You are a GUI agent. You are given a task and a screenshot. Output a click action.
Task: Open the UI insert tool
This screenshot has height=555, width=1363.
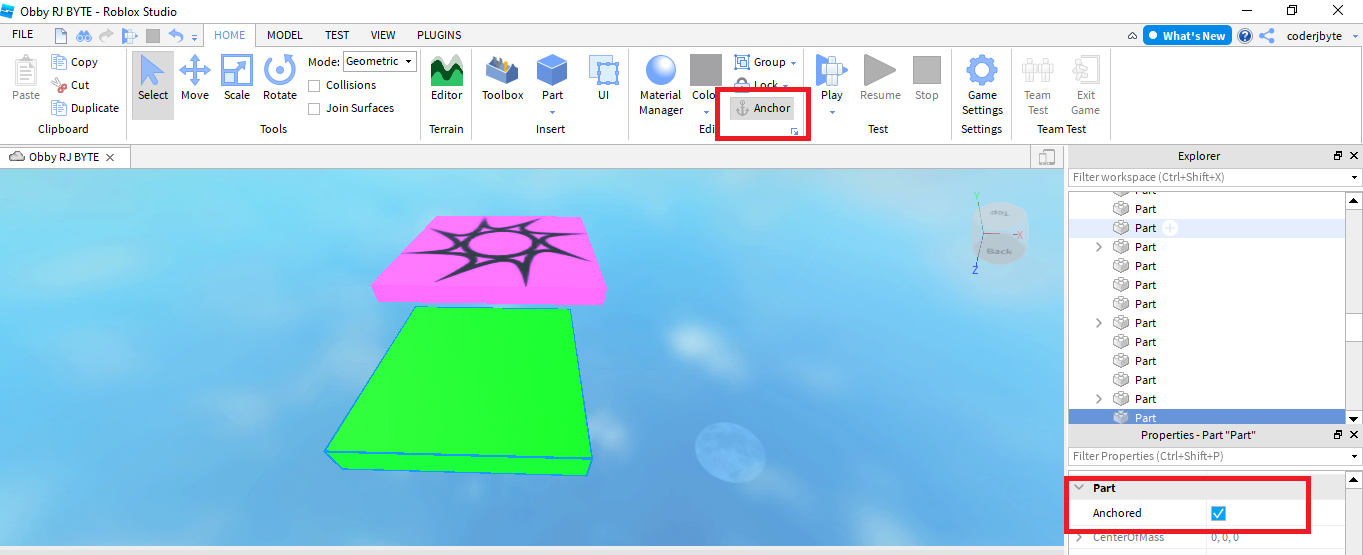point(604,78)
